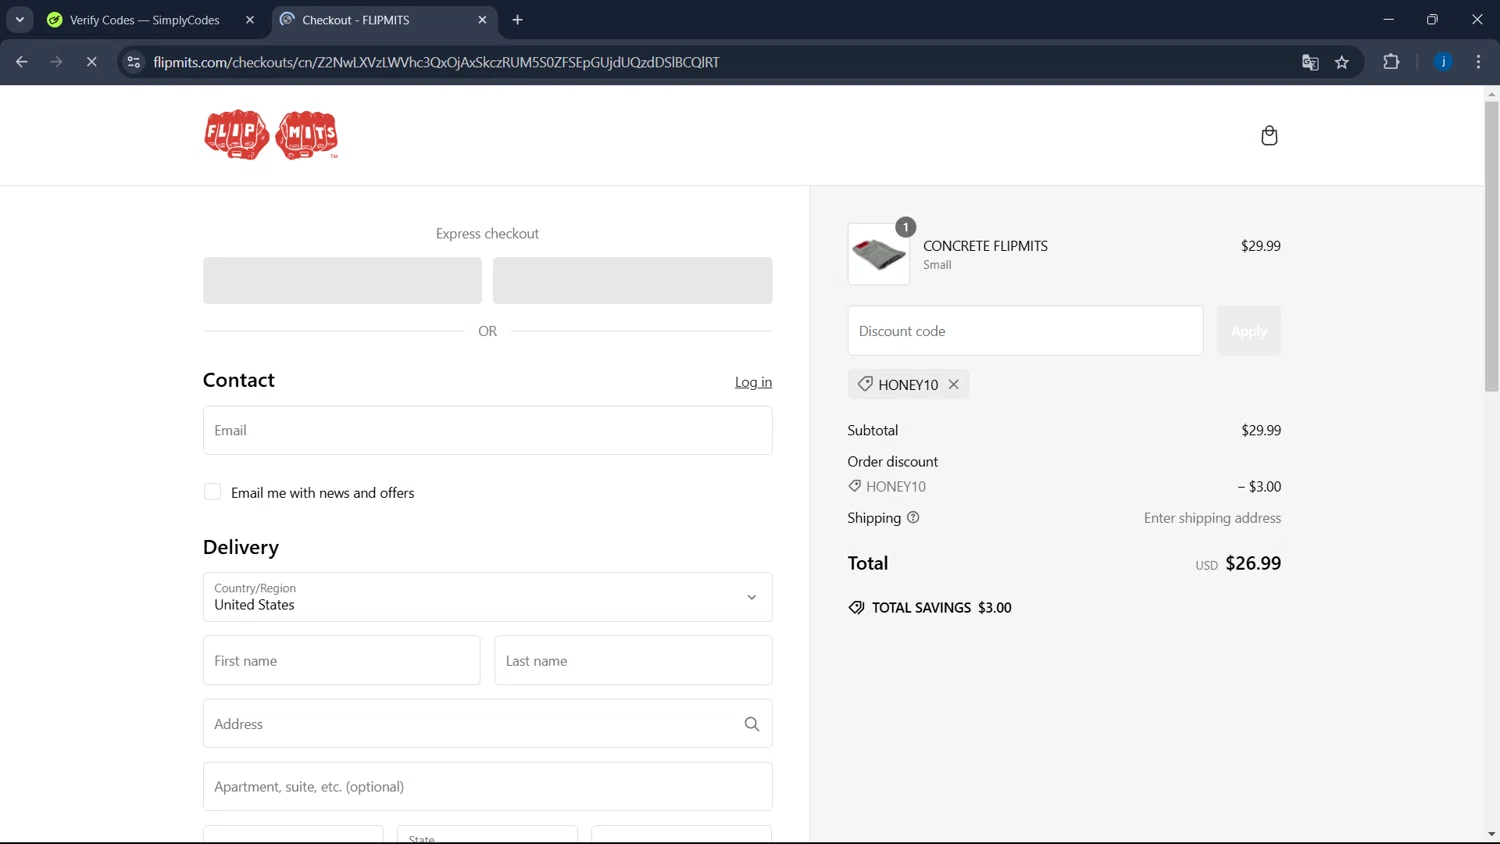Check Email me with news and offers
The width and height of the screenshot is (1500, 844).
pyautogui.click(x=212, y=492)
